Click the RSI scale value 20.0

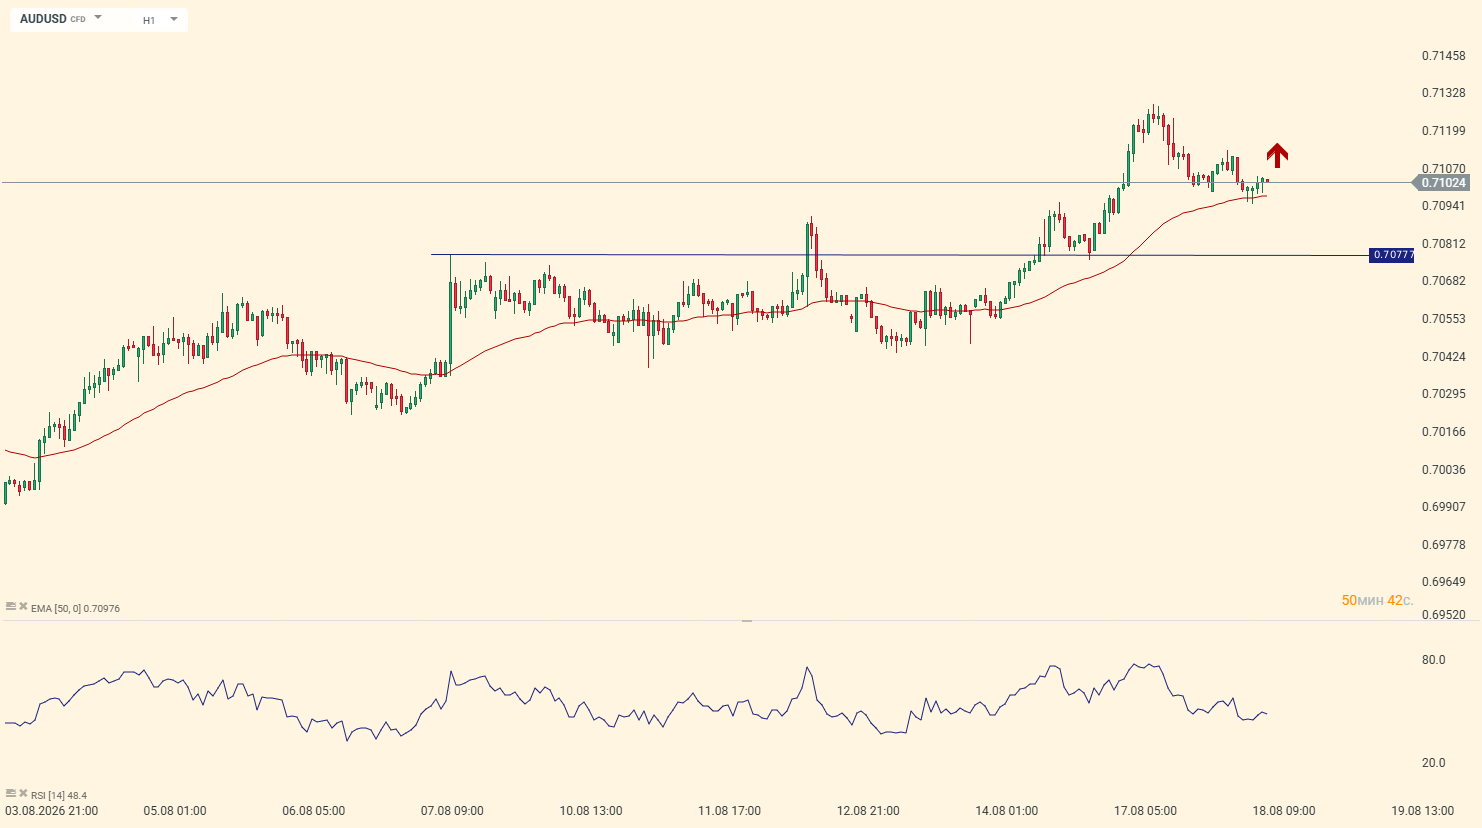[x=1434, y=763]
